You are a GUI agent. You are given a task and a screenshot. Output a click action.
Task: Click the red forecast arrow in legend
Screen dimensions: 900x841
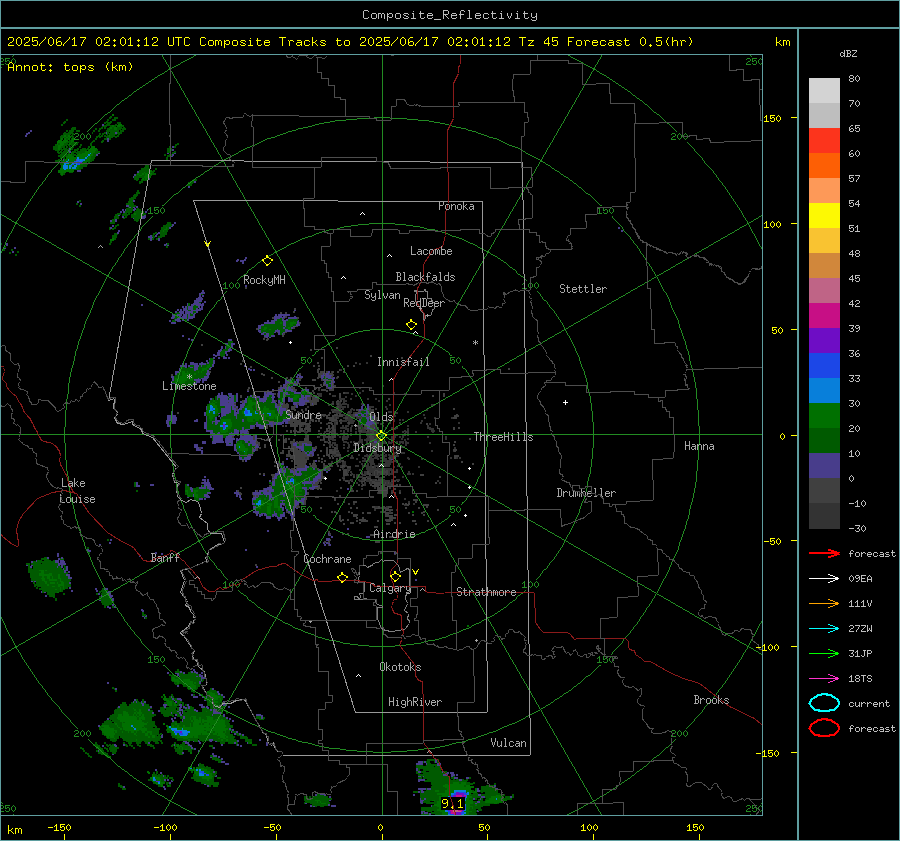coord(824,553)
